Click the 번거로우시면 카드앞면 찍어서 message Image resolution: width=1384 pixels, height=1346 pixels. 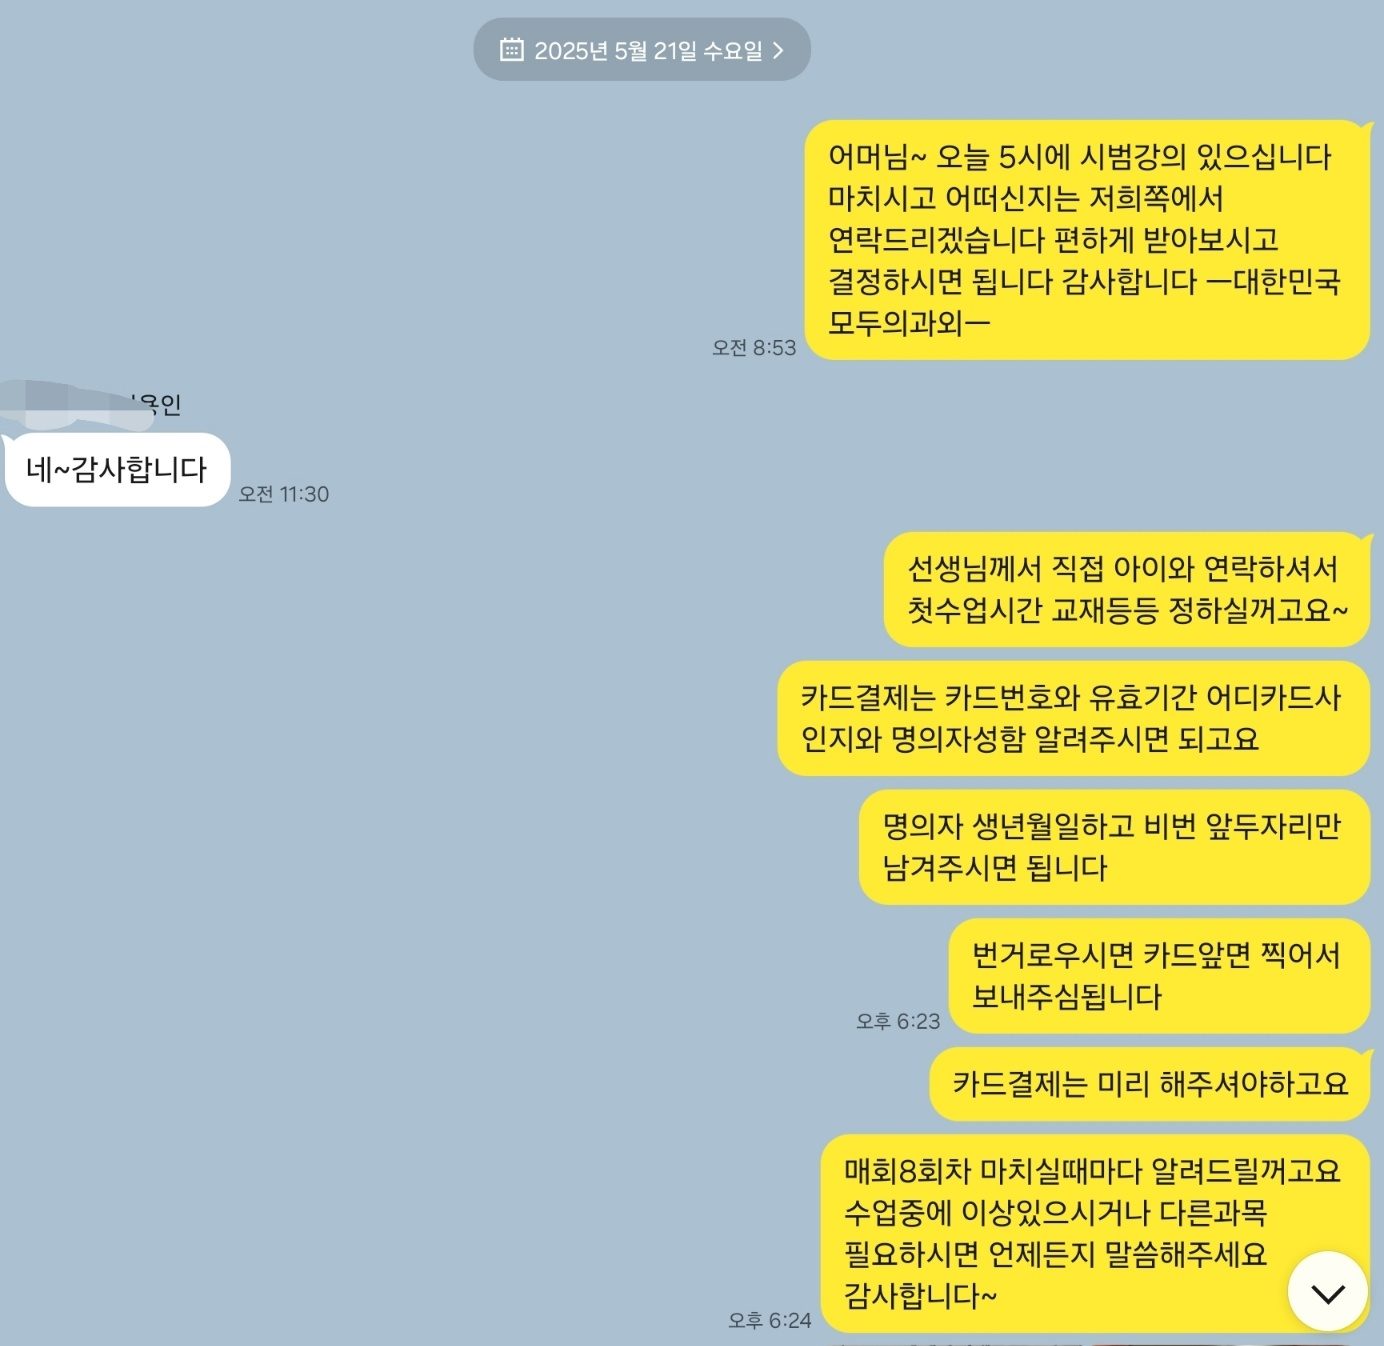1159,976
